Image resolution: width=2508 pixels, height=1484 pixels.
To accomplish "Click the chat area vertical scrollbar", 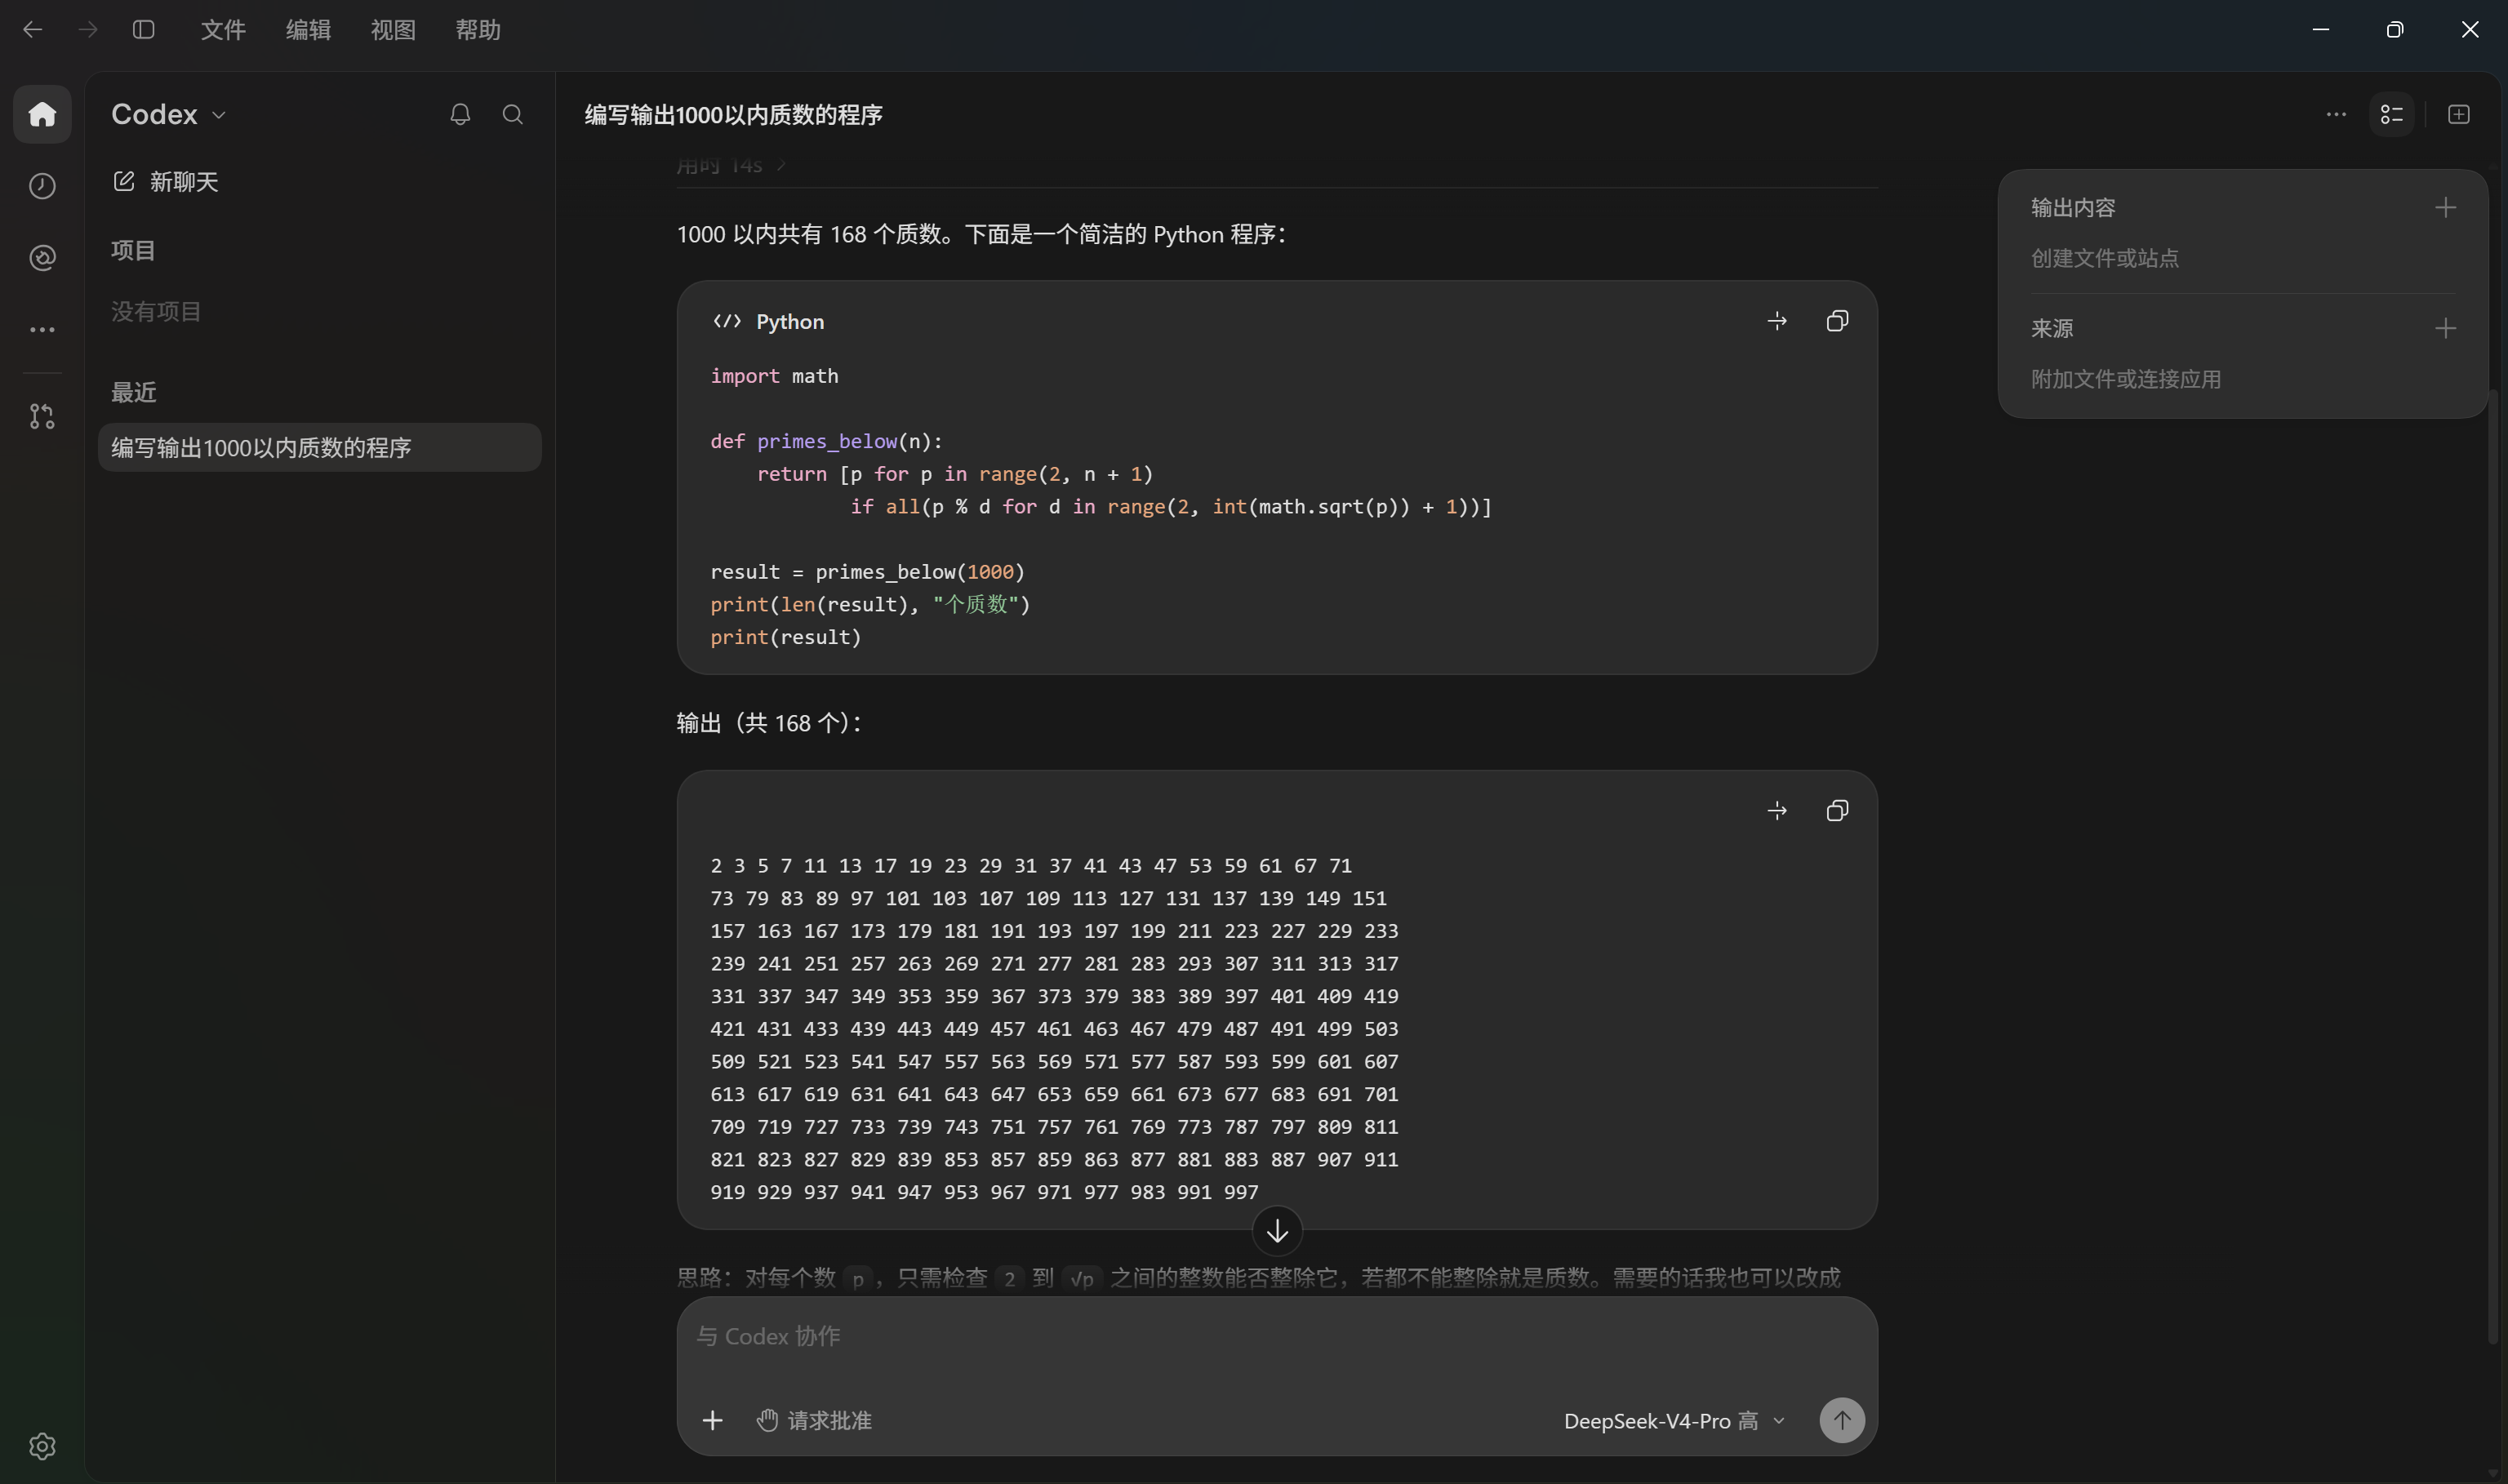I will coord(2492,865).
